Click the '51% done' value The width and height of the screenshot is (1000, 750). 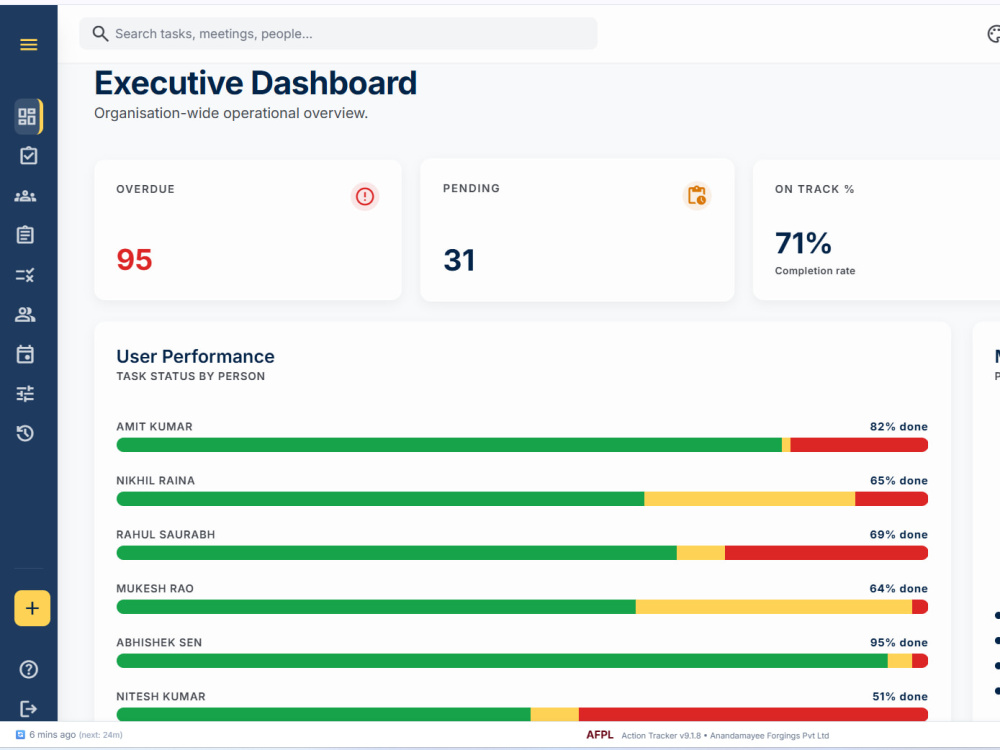pyautogui.click(x=900, y=696)
